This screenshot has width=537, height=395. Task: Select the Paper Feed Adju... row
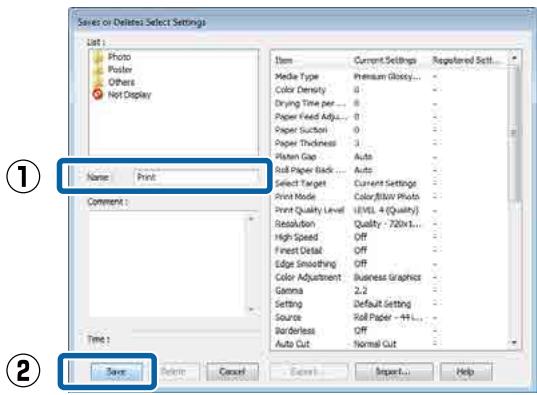pyautogui.click(x=390, y=116)
